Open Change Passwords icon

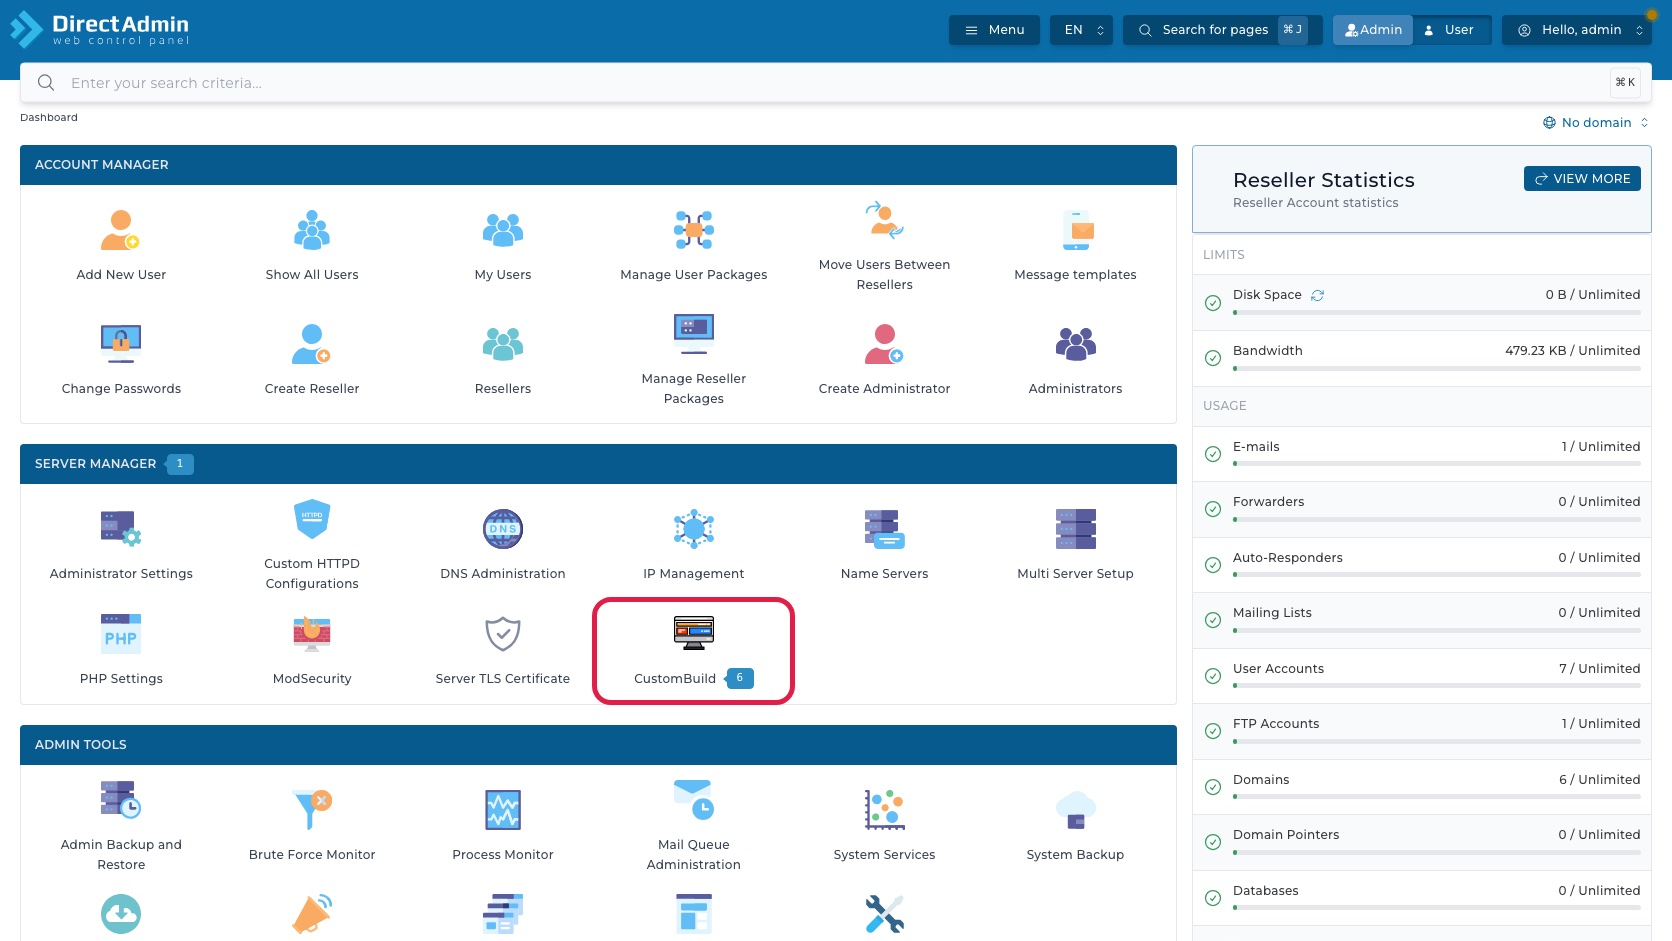pos(121,344)
